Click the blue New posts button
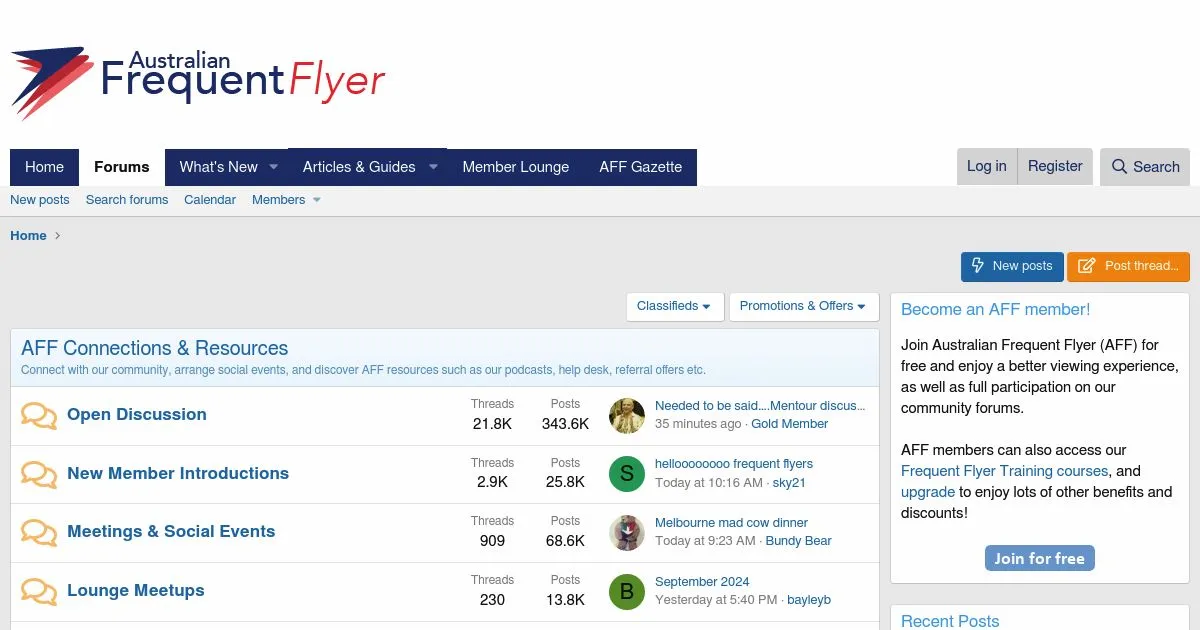1200x630 pixels. (1012, 266)
